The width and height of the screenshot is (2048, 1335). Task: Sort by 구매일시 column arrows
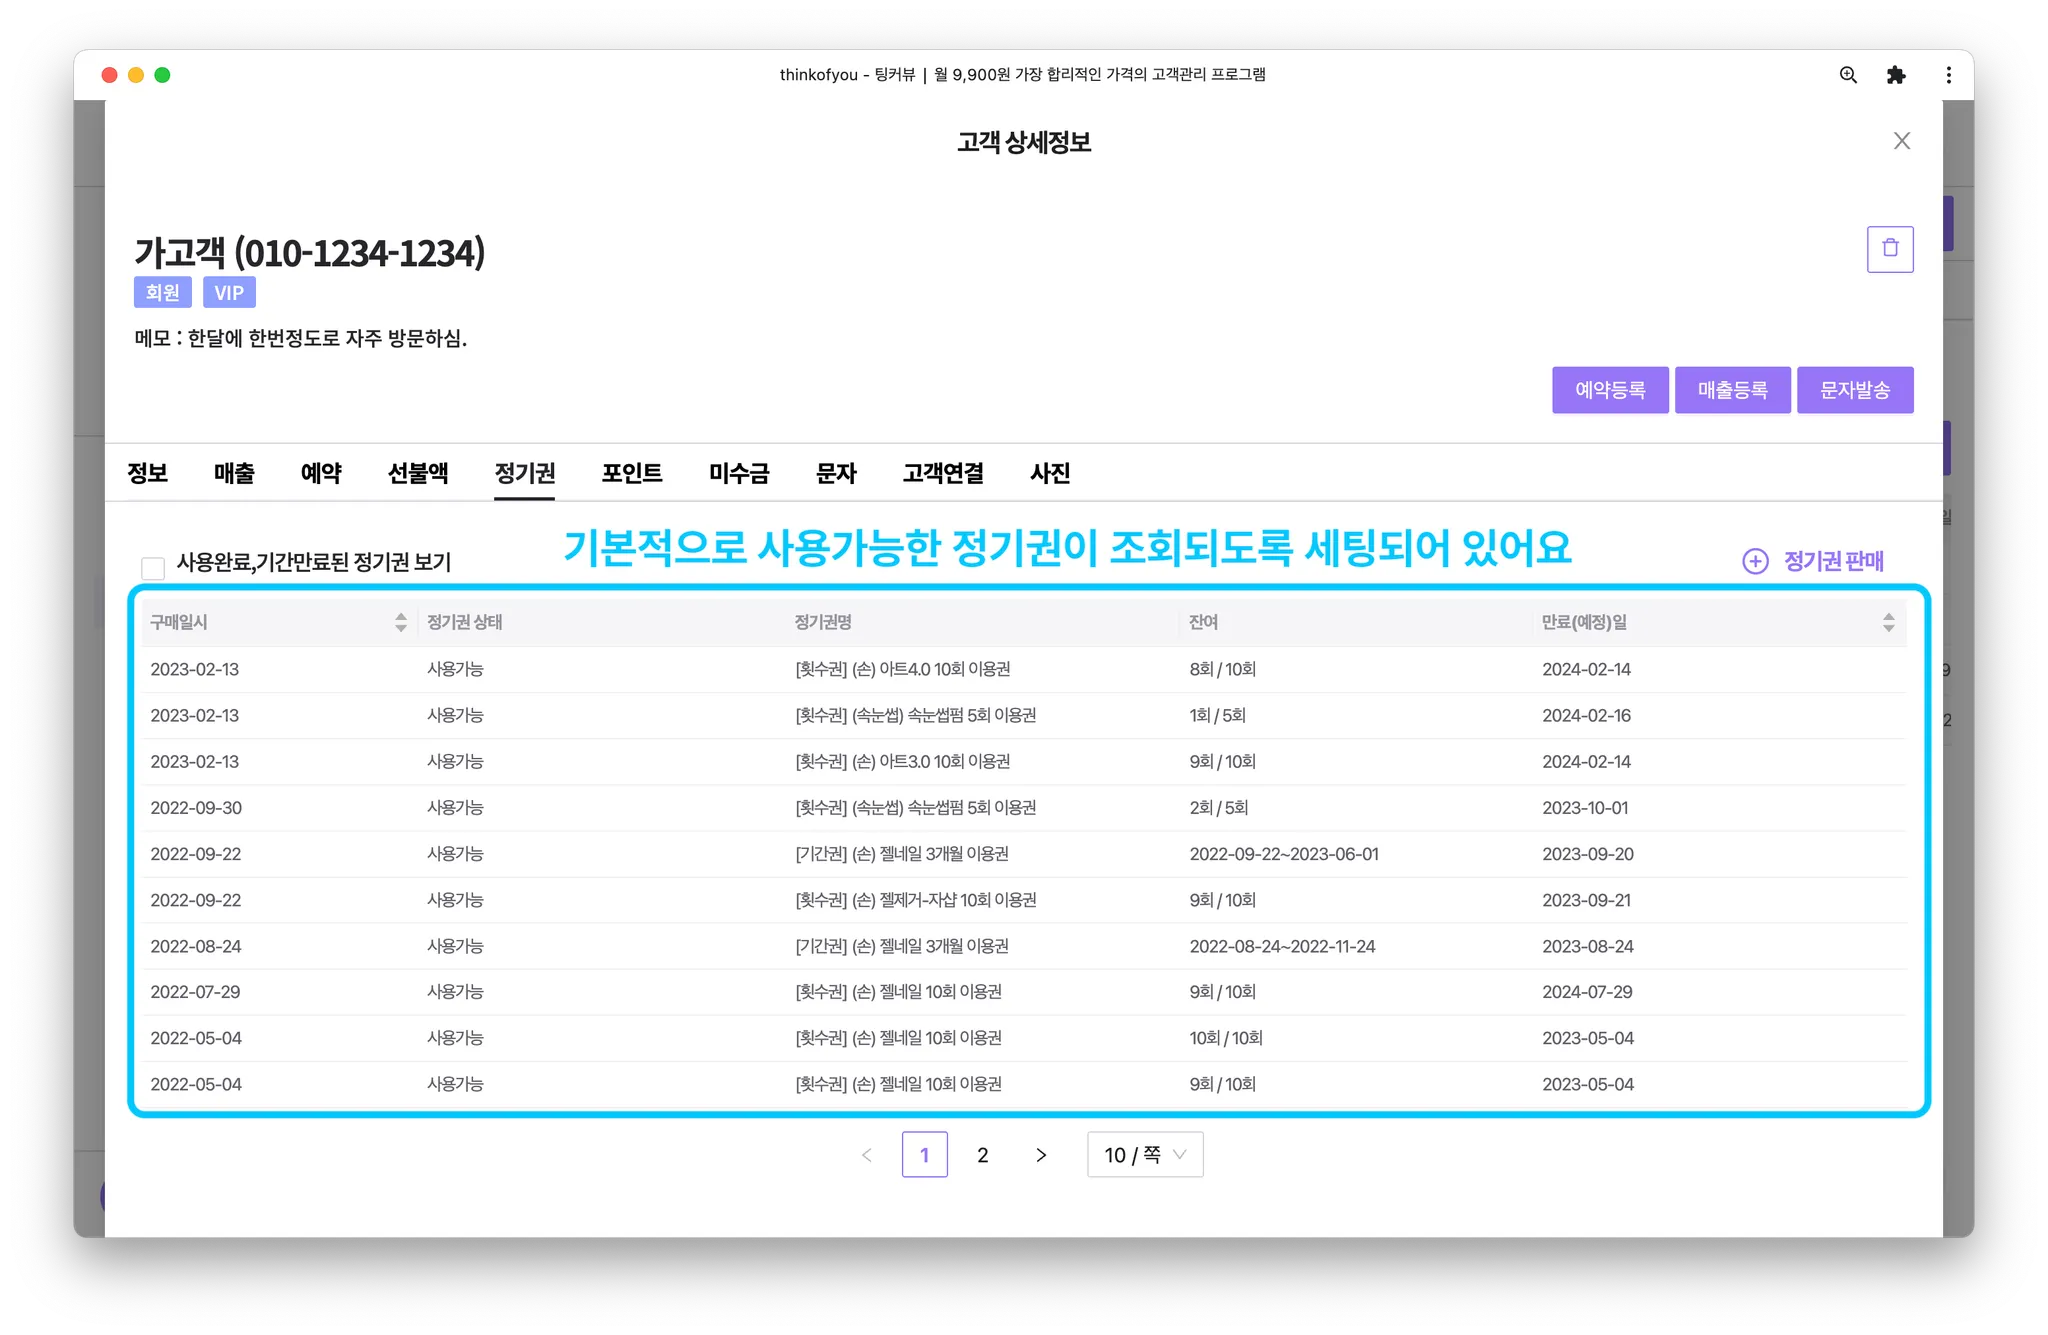(x=400, y=622)
